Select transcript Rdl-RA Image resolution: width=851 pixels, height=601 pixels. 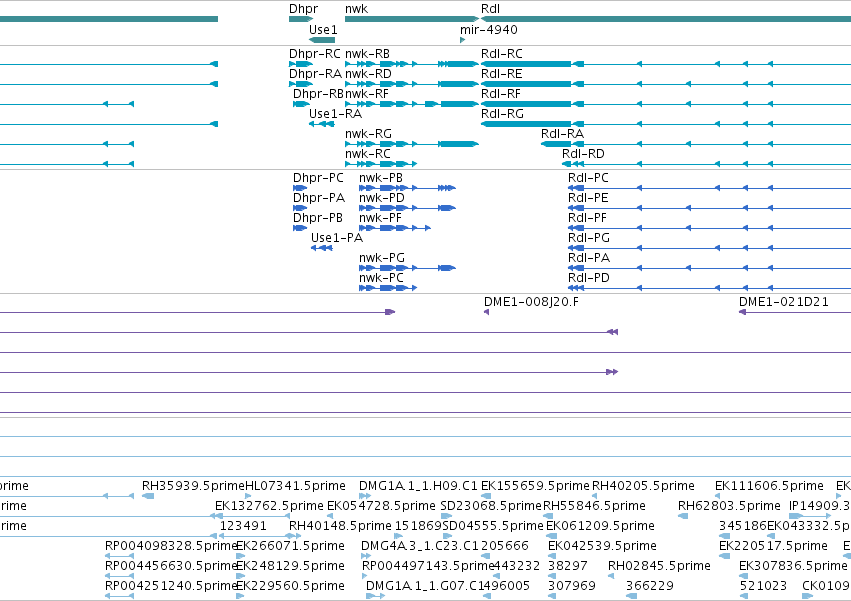562,134
